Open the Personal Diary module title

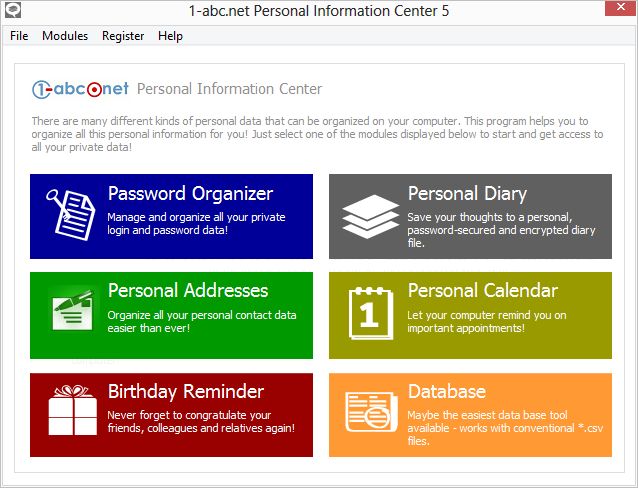click(467, 194)
